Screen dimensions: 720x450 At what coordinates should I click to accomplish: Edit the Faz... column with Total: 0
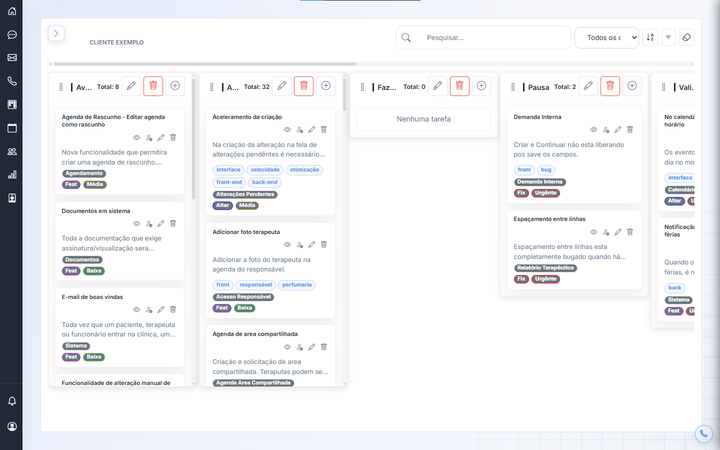[x=438, y=86]
